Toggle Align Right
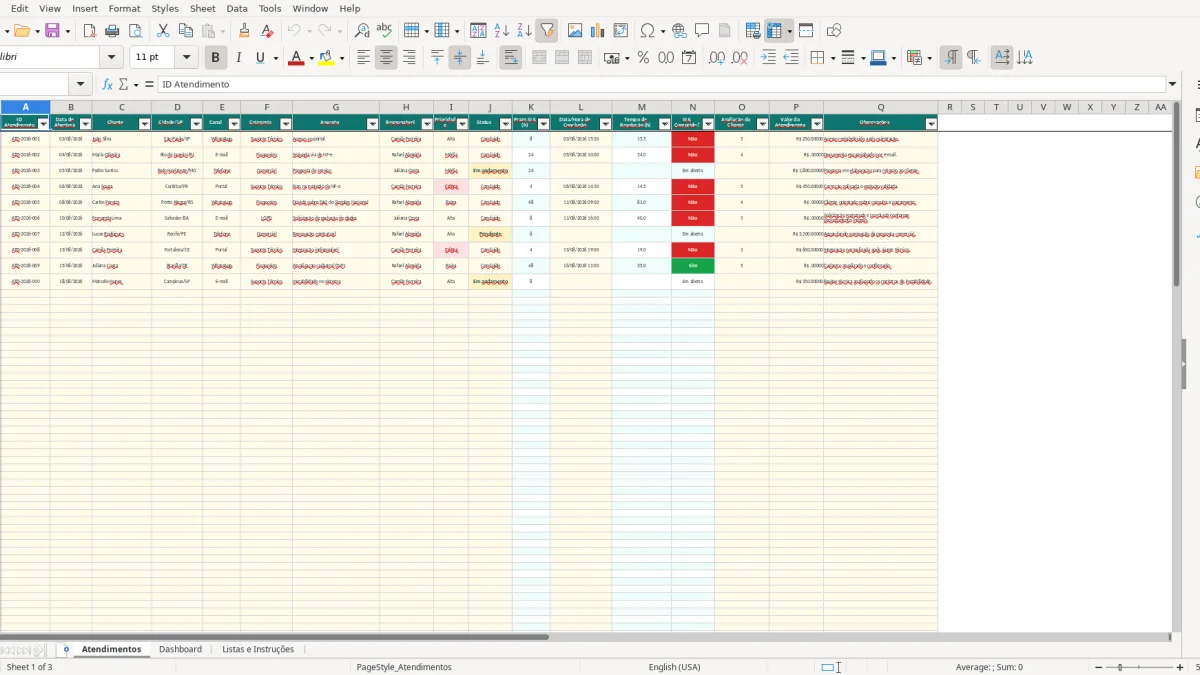Screen dimensions: 1200x675 (409, 58)
